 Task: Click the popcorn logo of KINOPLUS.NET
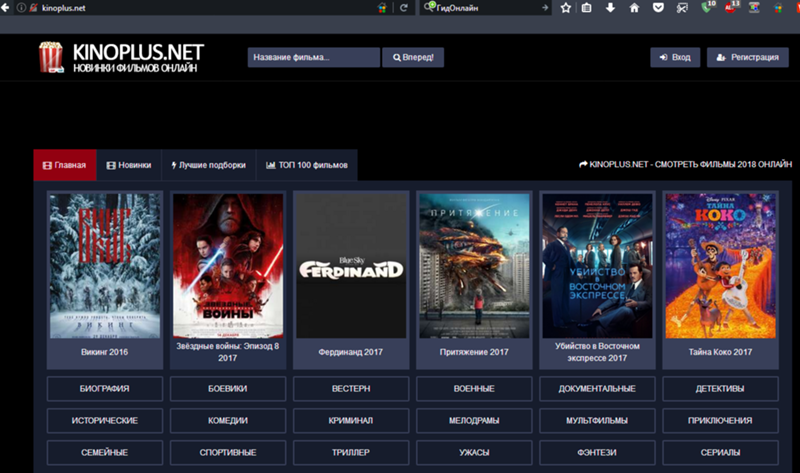pyautogui.click(x=51, y=57)
